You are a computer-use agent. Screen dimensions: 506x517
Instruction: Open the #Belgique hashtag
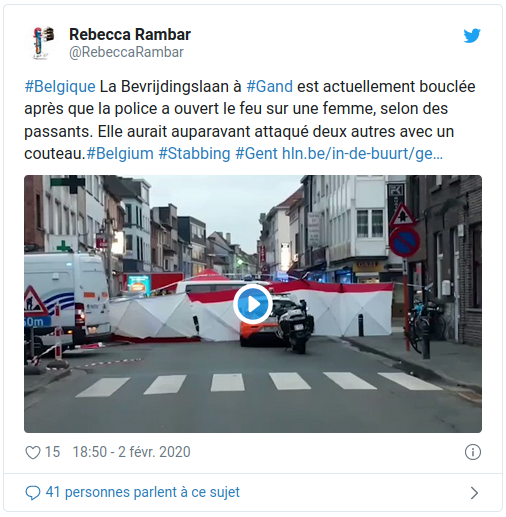coord(60,87)
